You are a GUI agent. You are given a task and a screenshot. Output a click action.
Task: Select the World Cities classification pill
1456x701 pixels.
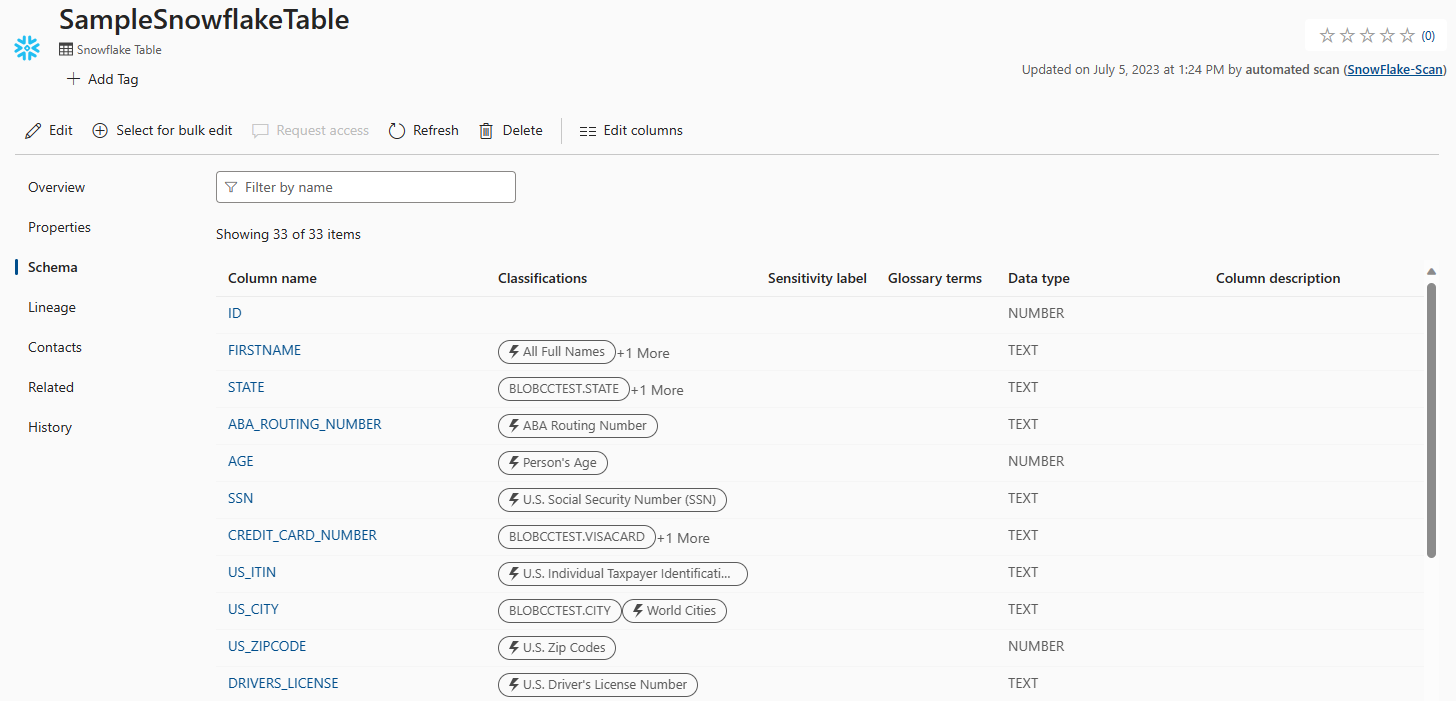(674, 610)
